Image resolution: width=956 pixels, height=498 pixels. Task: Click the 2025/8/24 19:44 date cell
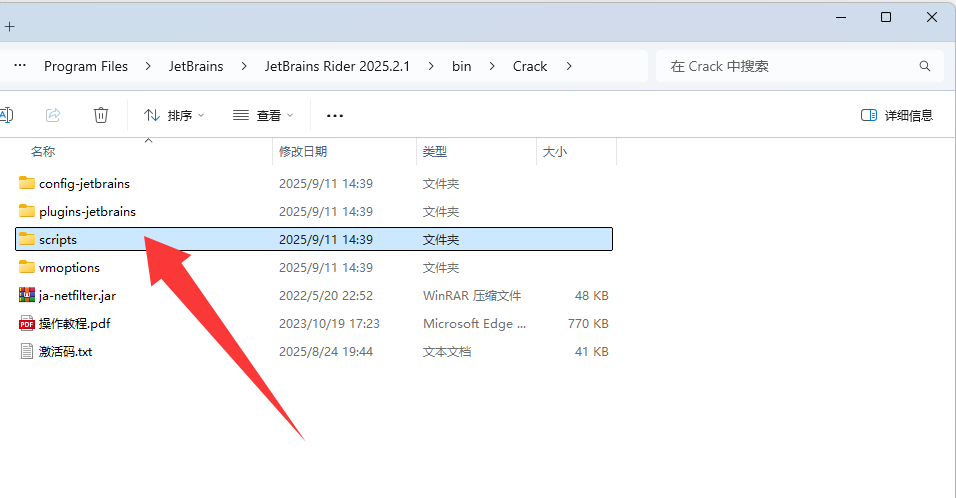click(x=326, y=352)
